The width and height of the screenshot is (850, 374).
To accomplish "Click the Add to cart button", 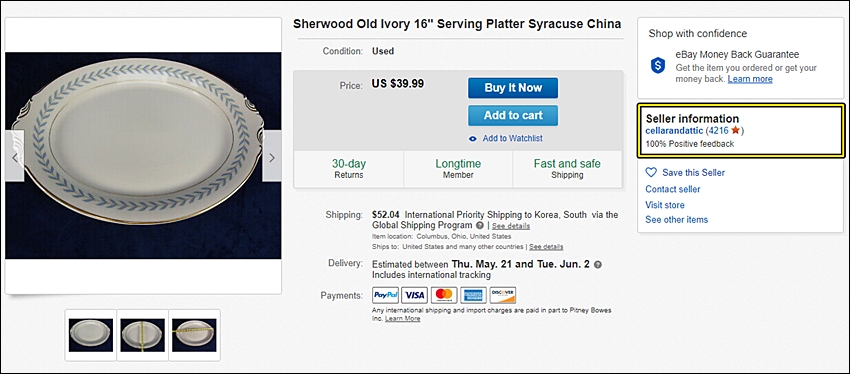I will (x=513, y=115).
